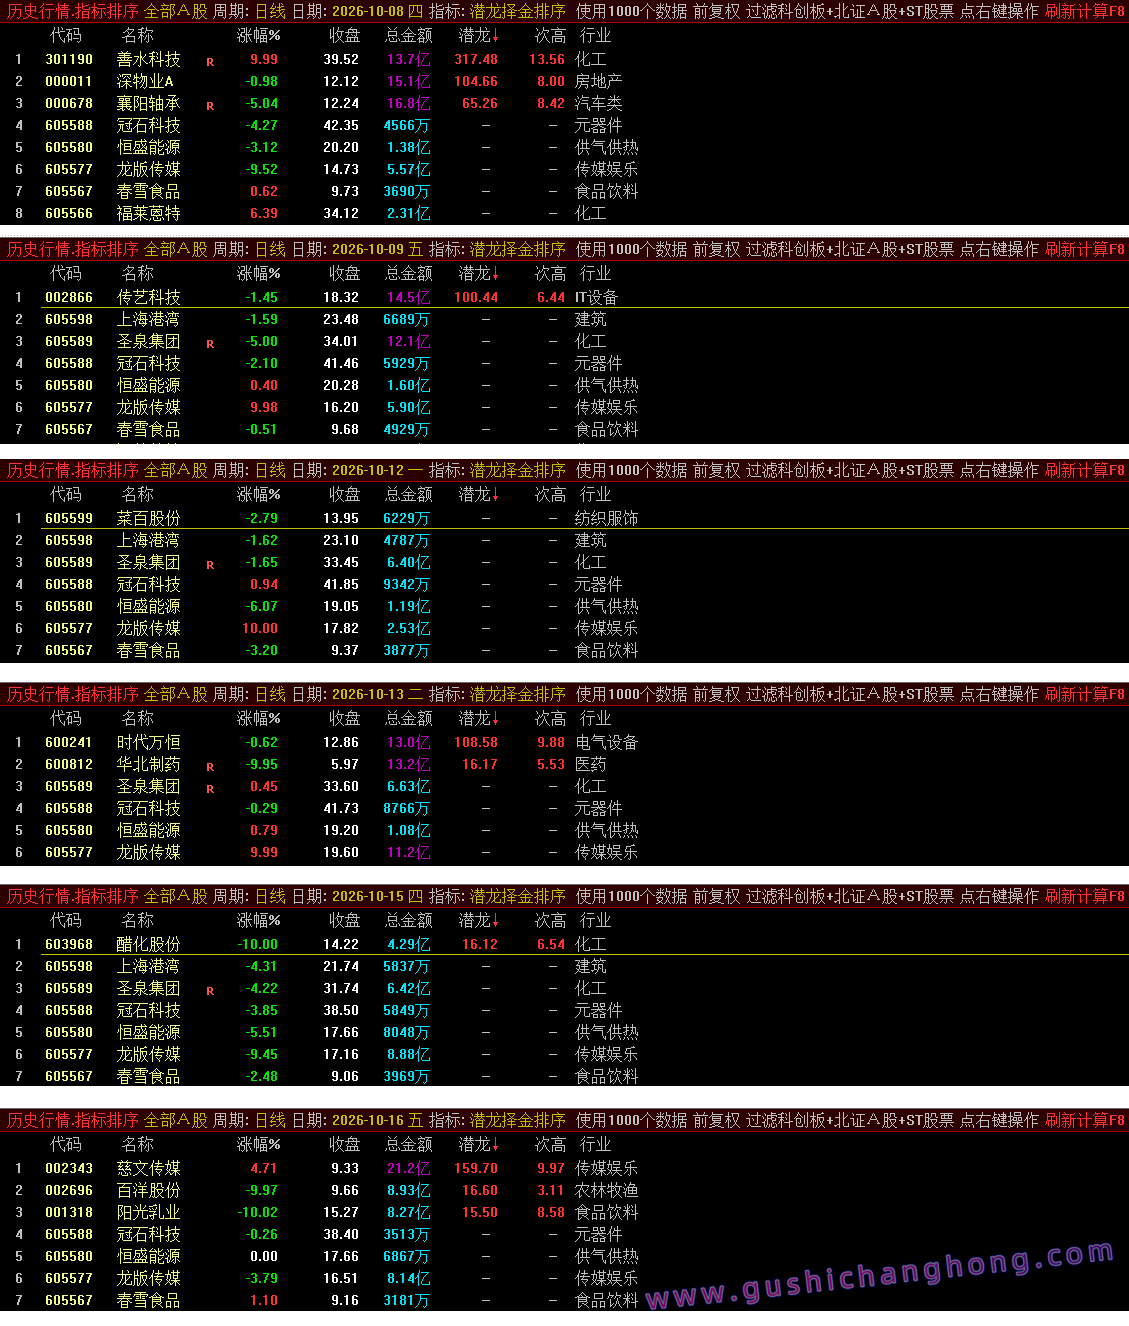The width and height of the screenshot is (1129, 1326).
Task: Select 春雪食品 in the 2026-10-16 panel
Action: [149, 1300]
